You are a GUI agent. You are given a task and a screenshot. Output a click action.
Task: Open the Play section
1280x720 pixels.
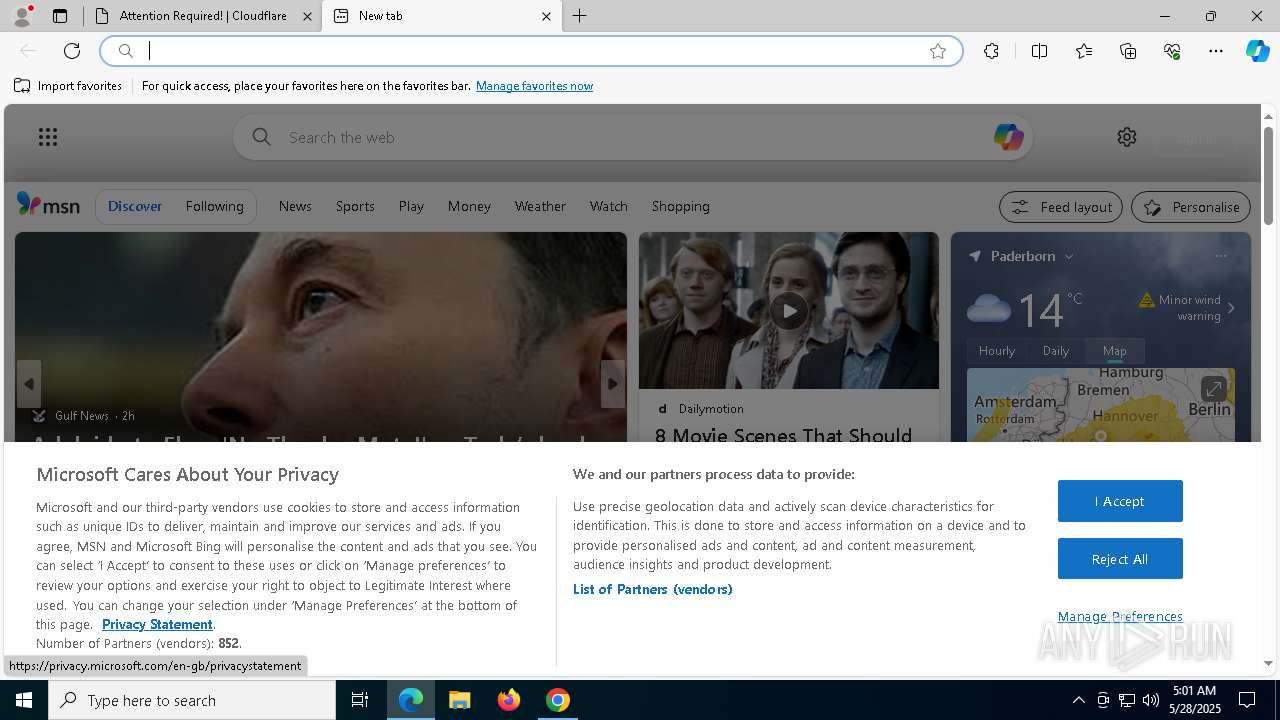(411, 206)
